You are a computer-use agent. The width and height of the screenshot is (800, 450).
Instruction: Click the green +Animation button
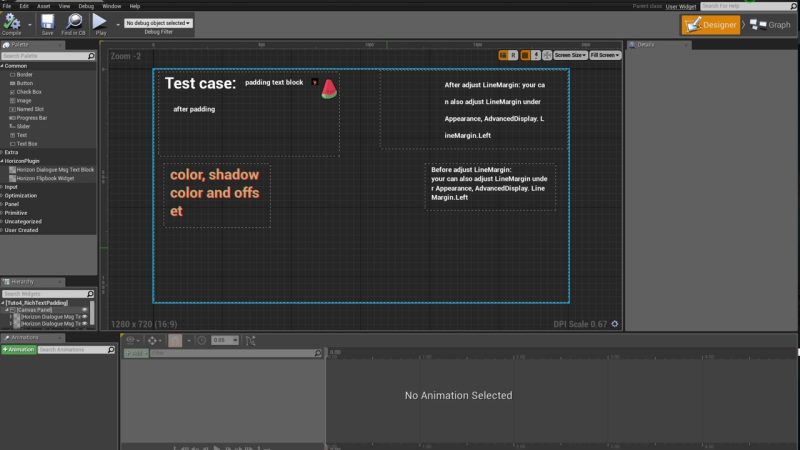pos(20,350)
